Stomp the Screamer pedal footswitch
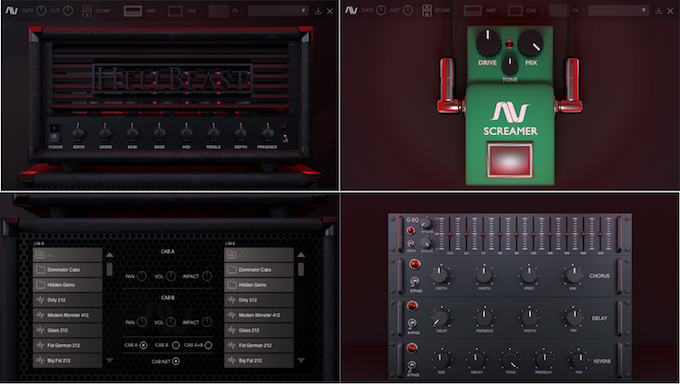Screen dimensions: 680x384 pos(510,160)
